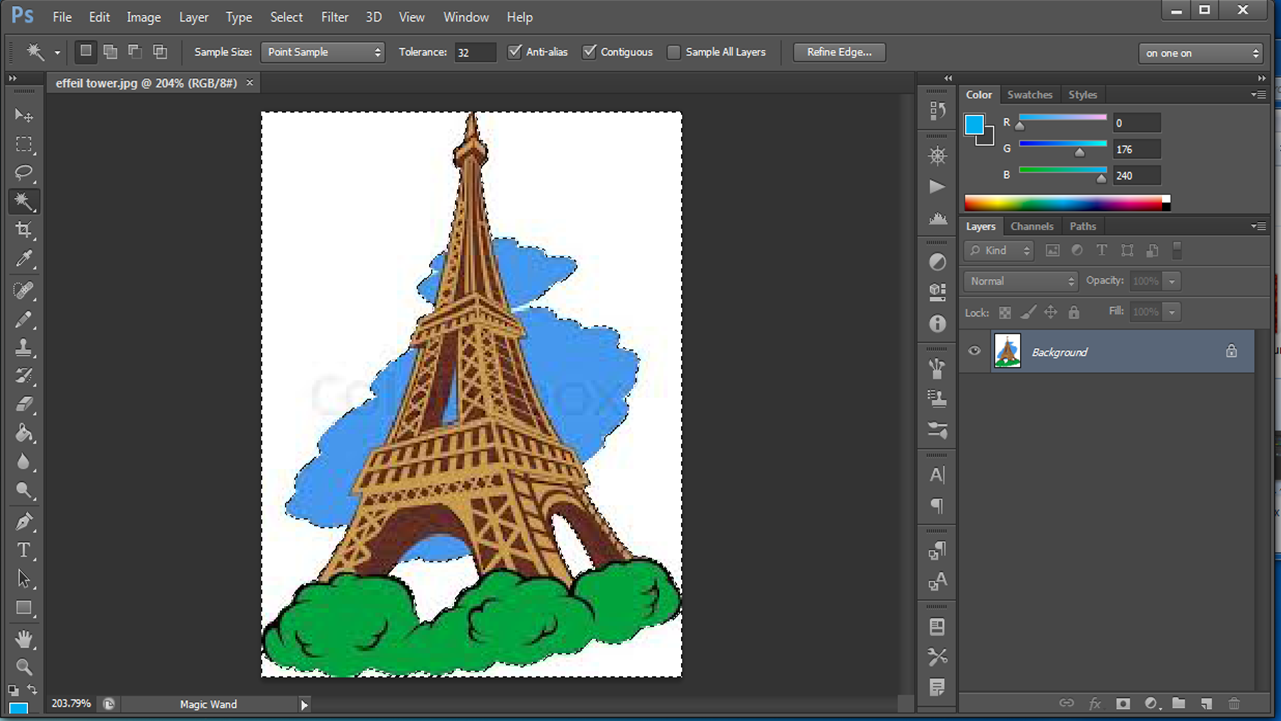Enable the Anti-alias option

515,51
